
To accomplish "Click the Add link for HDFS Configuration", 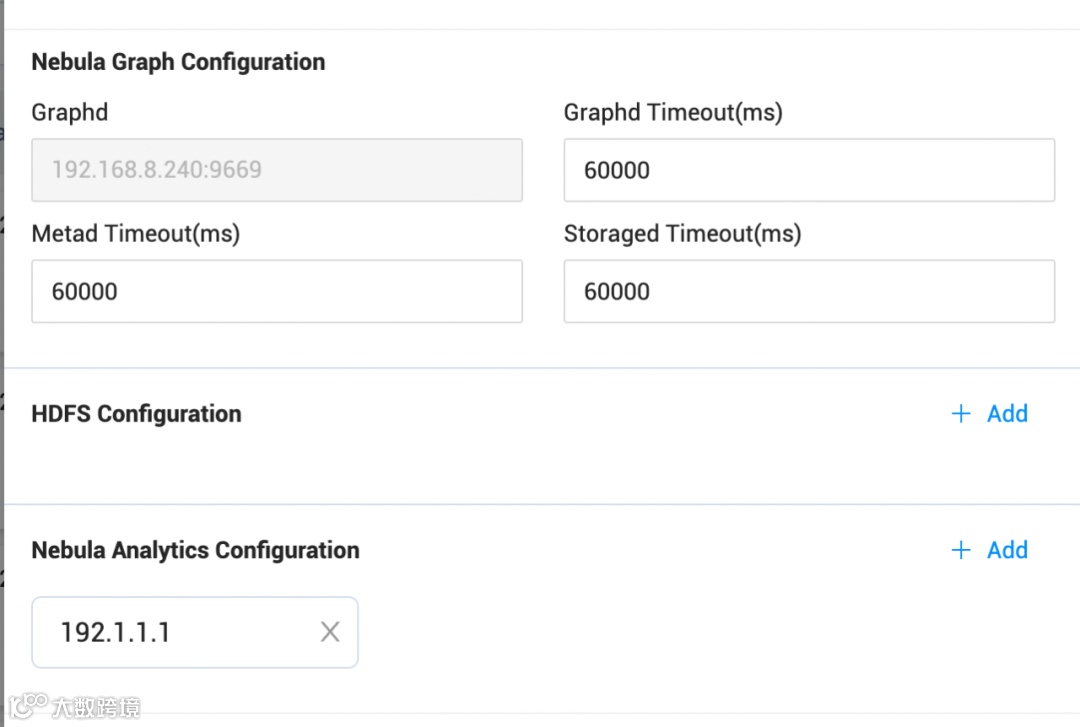I will click(1007, 414).
